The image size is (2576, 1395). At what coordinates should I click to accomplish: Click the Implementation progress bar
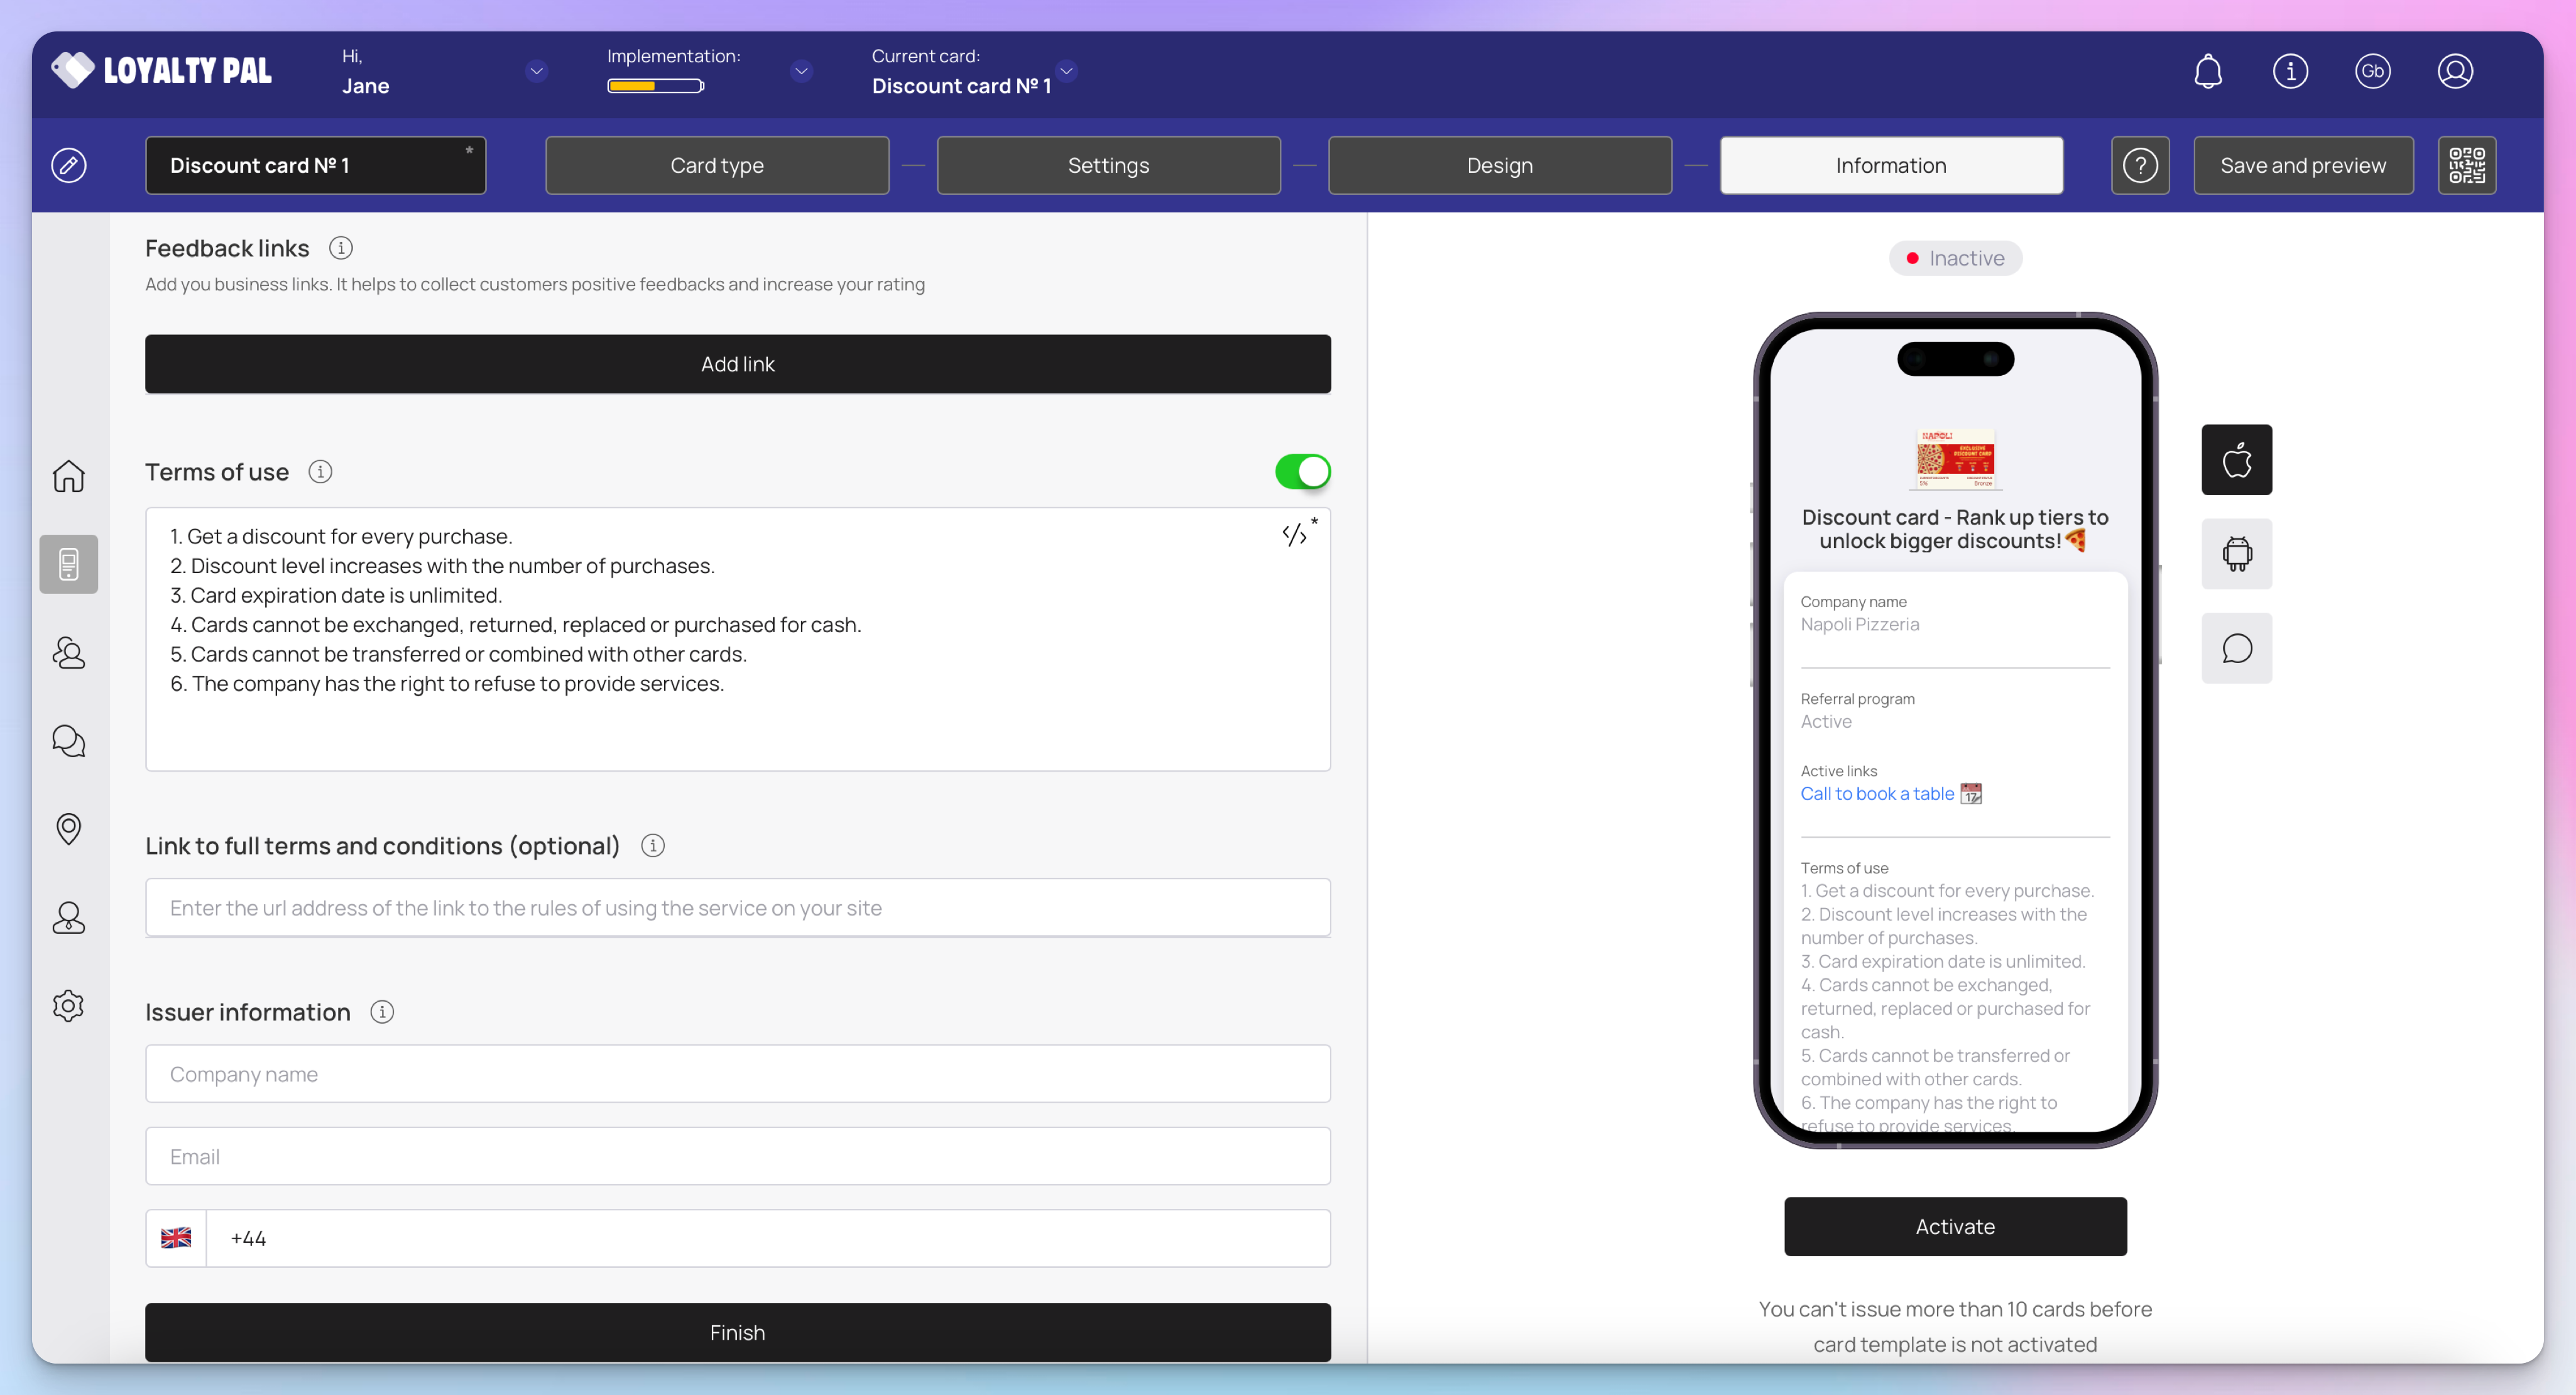pyautogui.click(x=655, y=86)
